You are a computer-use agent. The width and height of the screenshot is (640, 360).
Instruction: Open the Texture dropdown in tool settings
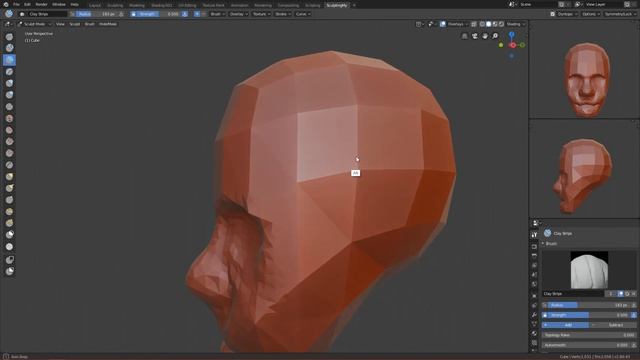261,14
